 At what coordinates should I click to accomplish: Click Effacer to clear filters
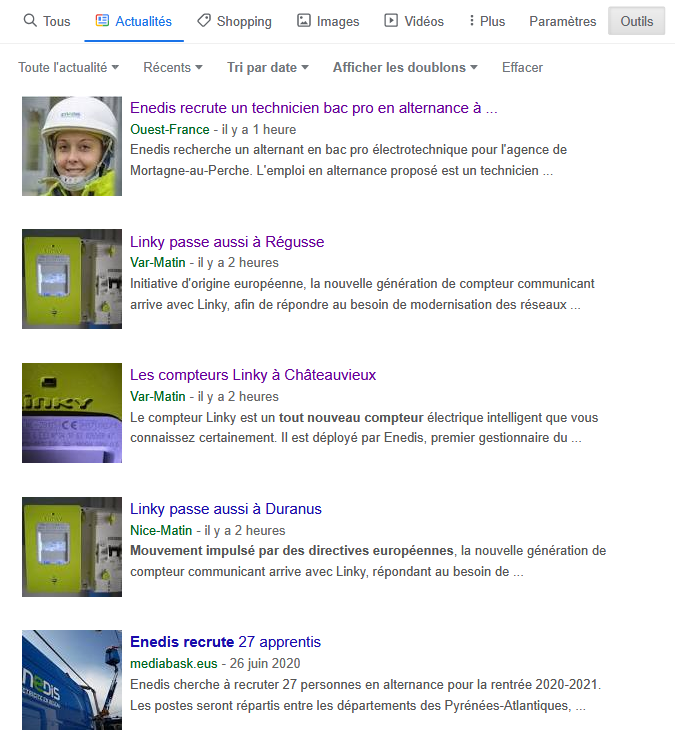(522, 68)
